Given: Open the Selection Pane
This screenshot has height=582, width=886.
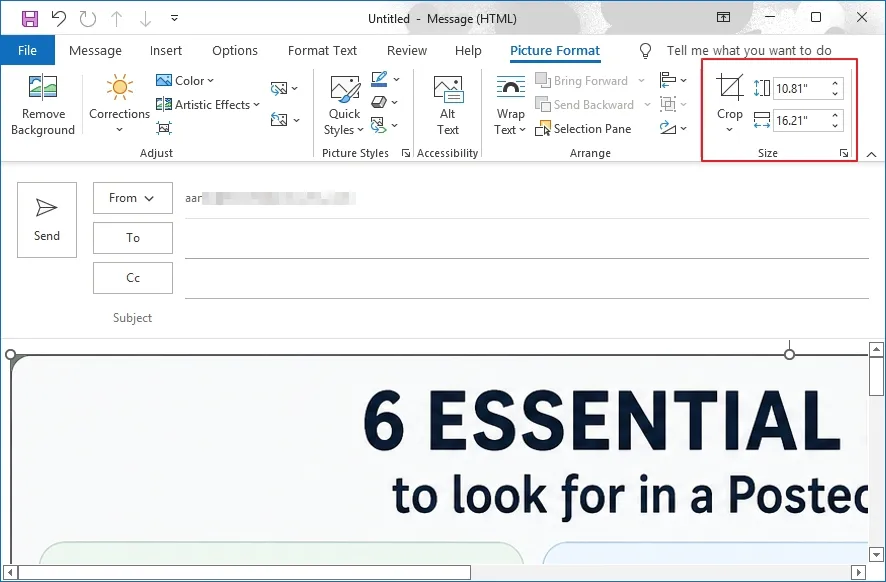Looking at the screenshot, I should pos(583,129).
